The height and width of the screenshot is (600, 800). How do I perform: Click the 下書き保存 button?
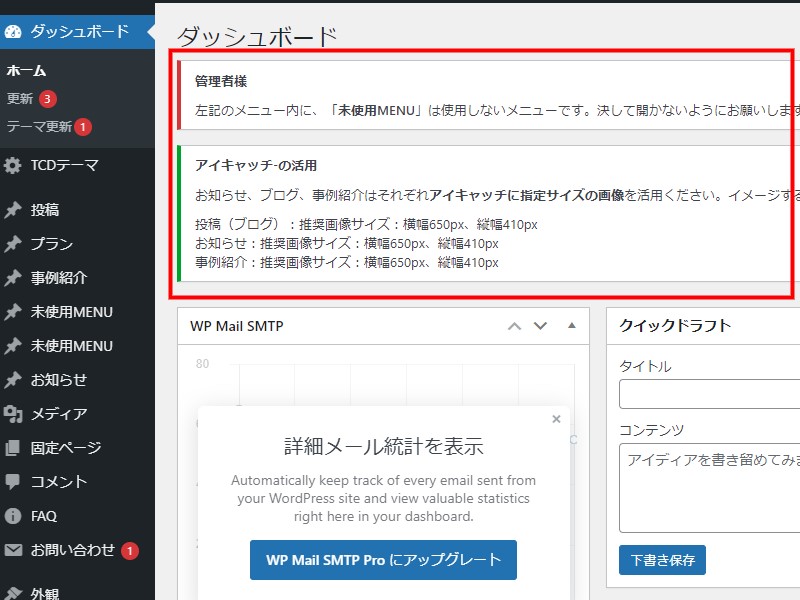[662, 560]
